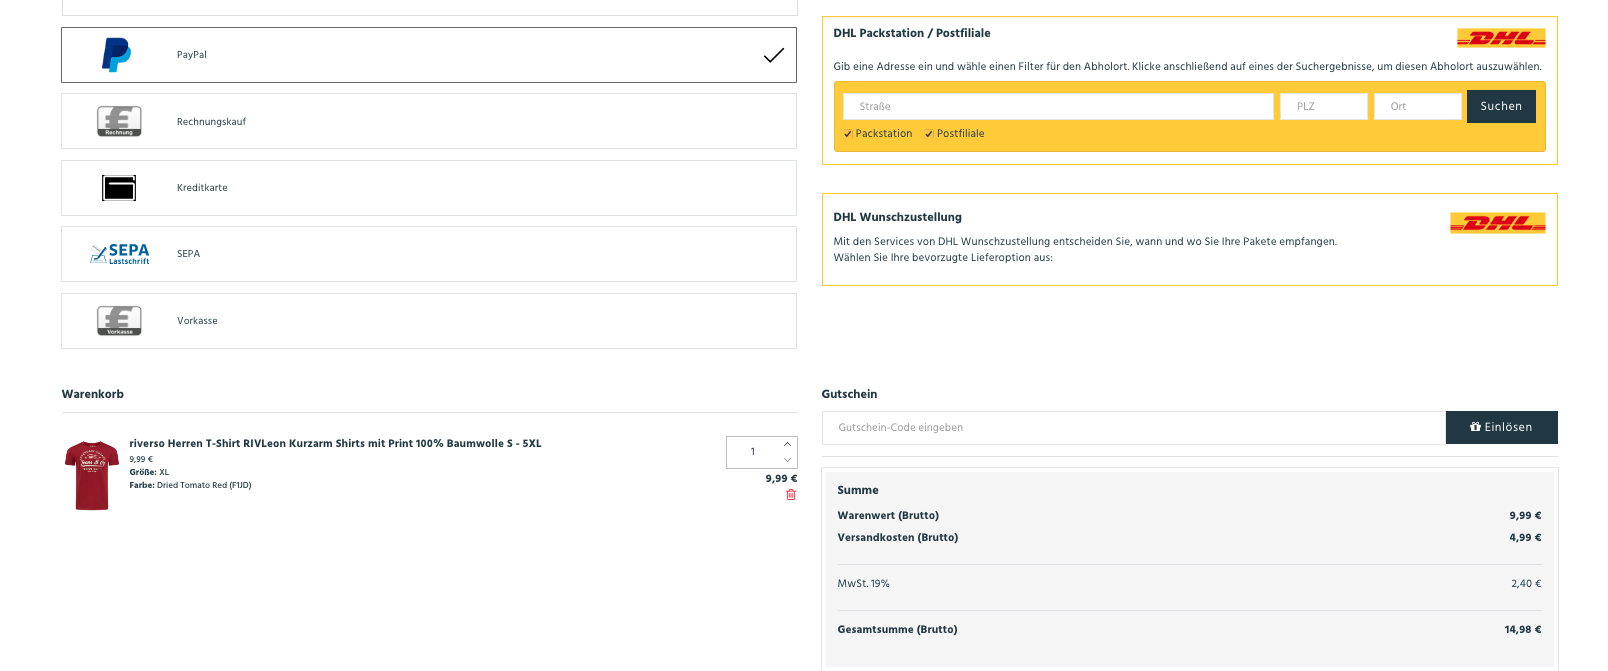Redeem voucher with Einlösen button
The width and height of the screenshot is (1608, 671).
[x=1501, y=427]
